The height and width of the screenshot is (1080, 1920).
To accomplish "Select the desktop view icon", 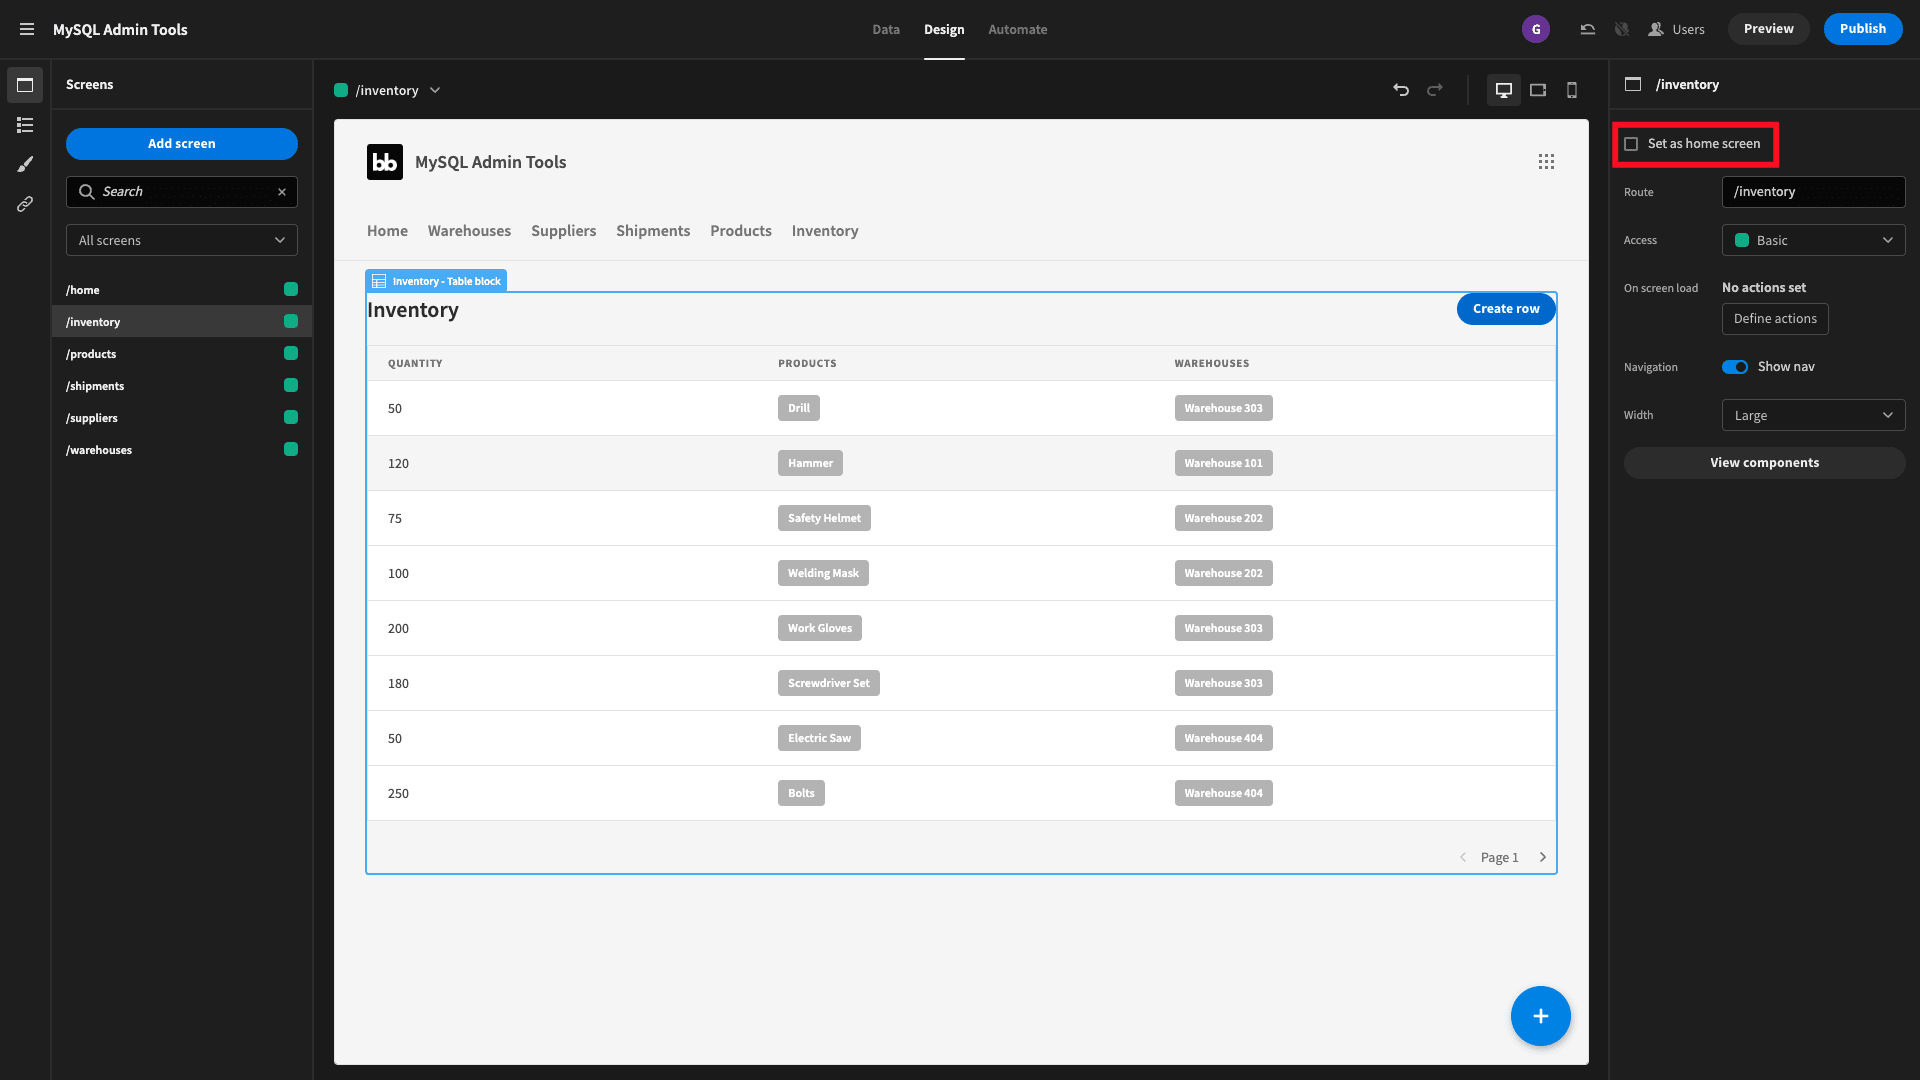I will (1503, 90).
